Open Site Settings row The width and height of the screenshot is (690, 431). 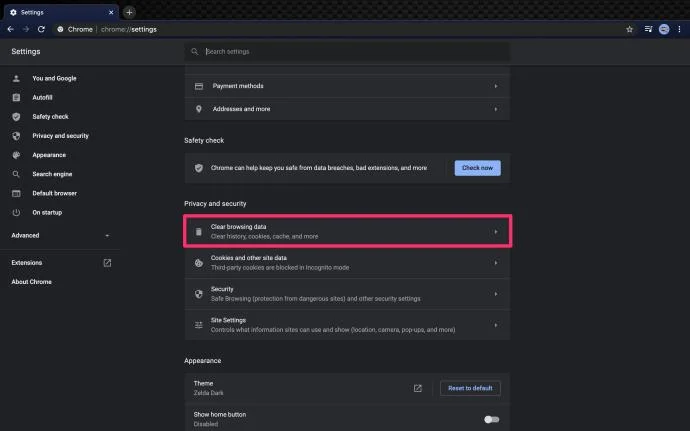[x=347, y=325]
